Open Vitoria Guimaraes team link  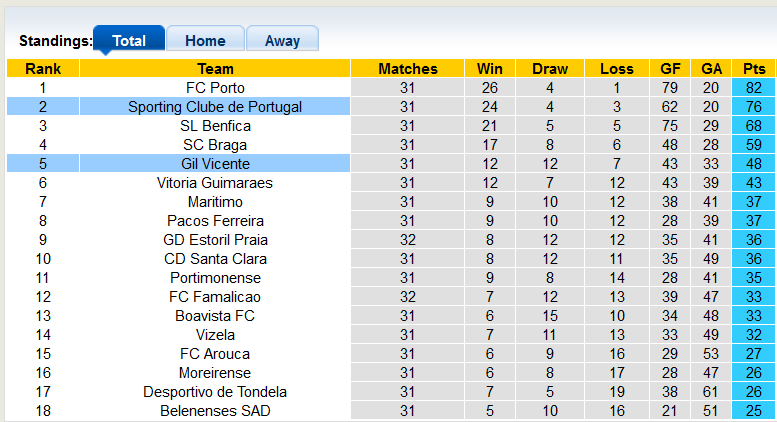click(215, 183)
